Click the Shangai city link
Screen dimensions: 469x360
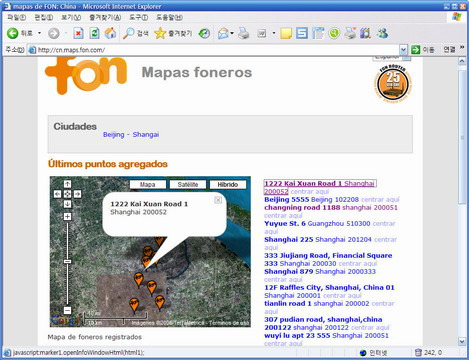pyautogui.click(x=146, y=135)
